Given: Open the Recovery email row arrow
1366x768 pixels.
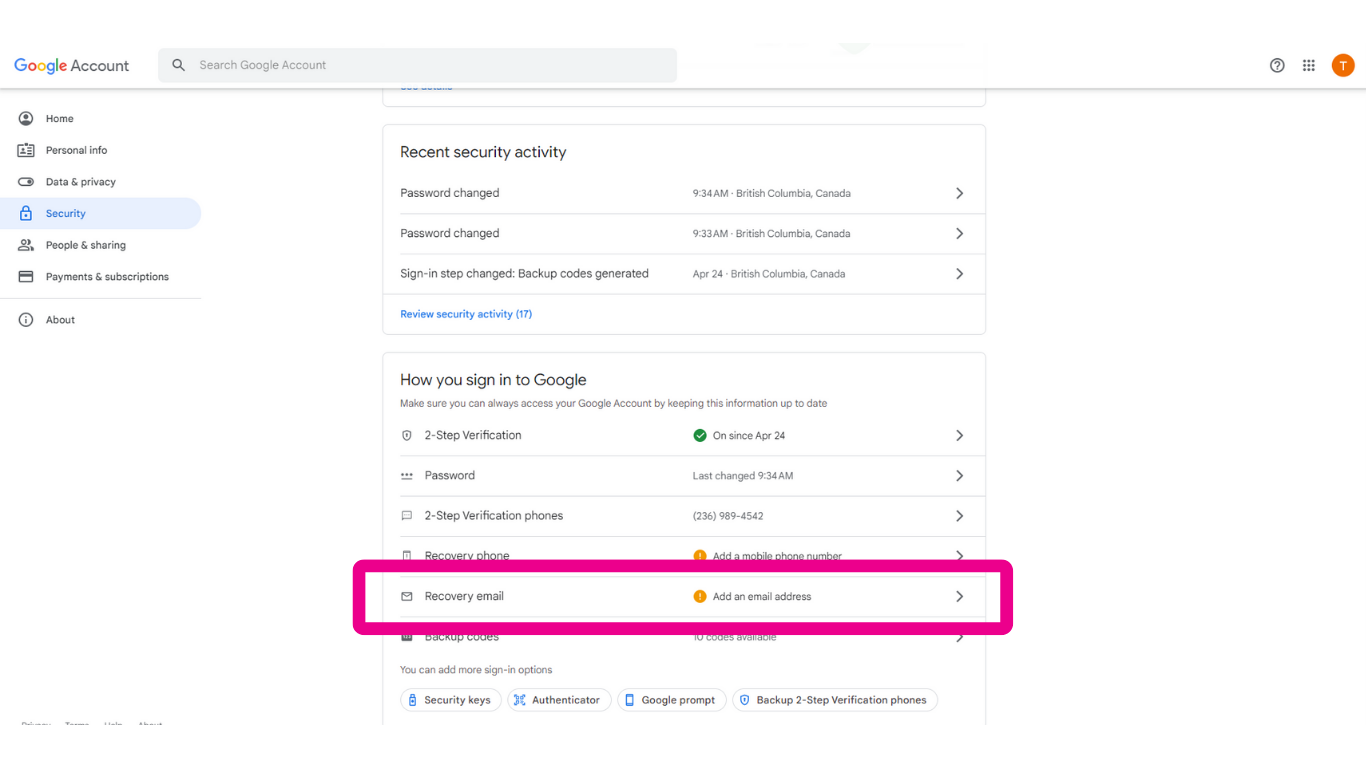Looking at the screenshot, I should point(959,596).
